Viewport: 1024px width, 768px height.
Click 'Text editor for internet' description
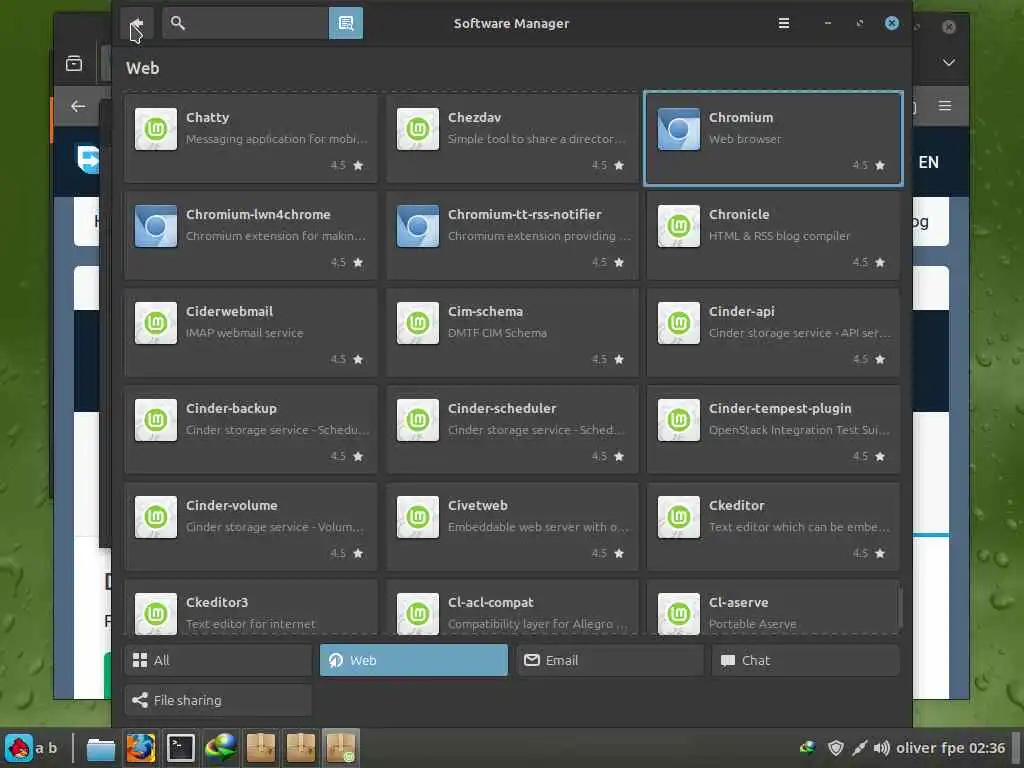pos(251,624)
